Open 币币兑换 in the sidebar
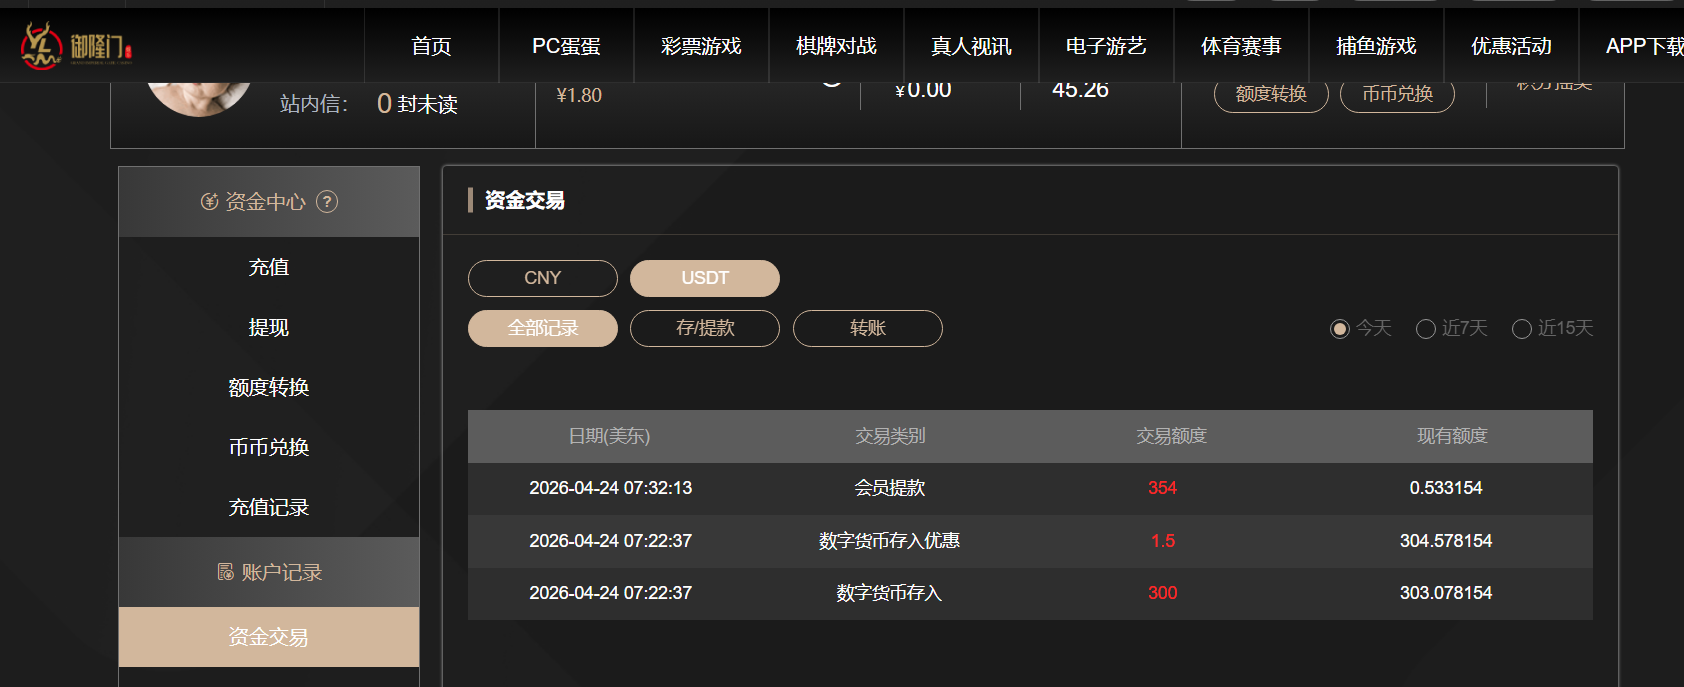The height and width of the screenshot is (687, 1684). click(269, 447)
